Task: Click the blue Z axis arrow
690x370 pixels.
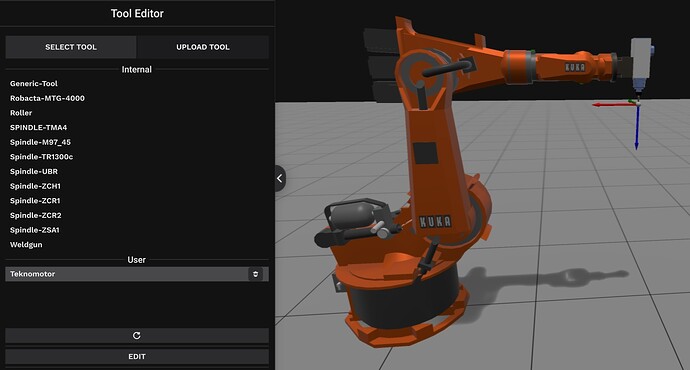Action: [x=637, y=128]
